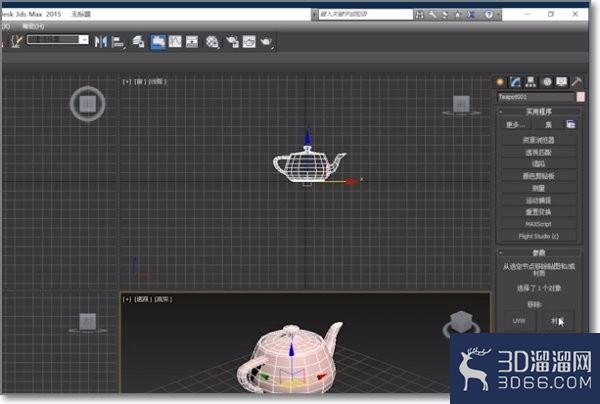Click the title bar search input field

[365, 14]
